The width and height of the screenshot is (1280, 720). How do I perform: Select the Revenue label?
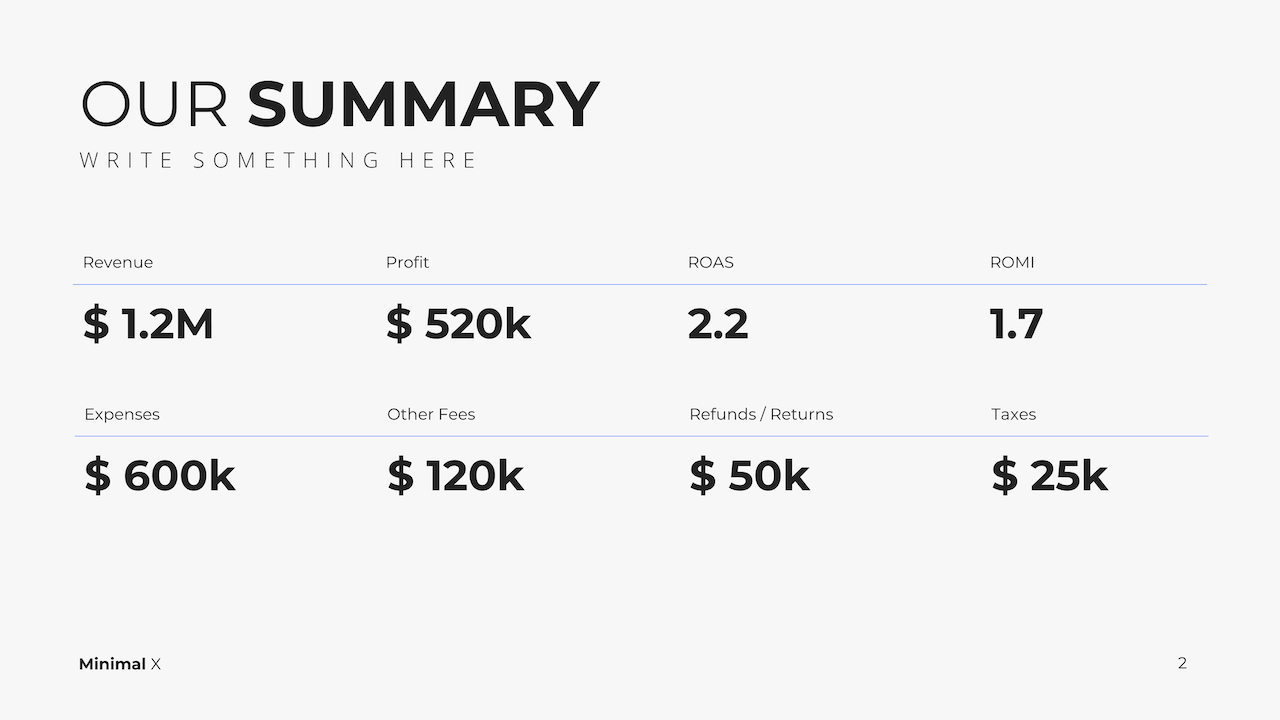coord(118,262)
